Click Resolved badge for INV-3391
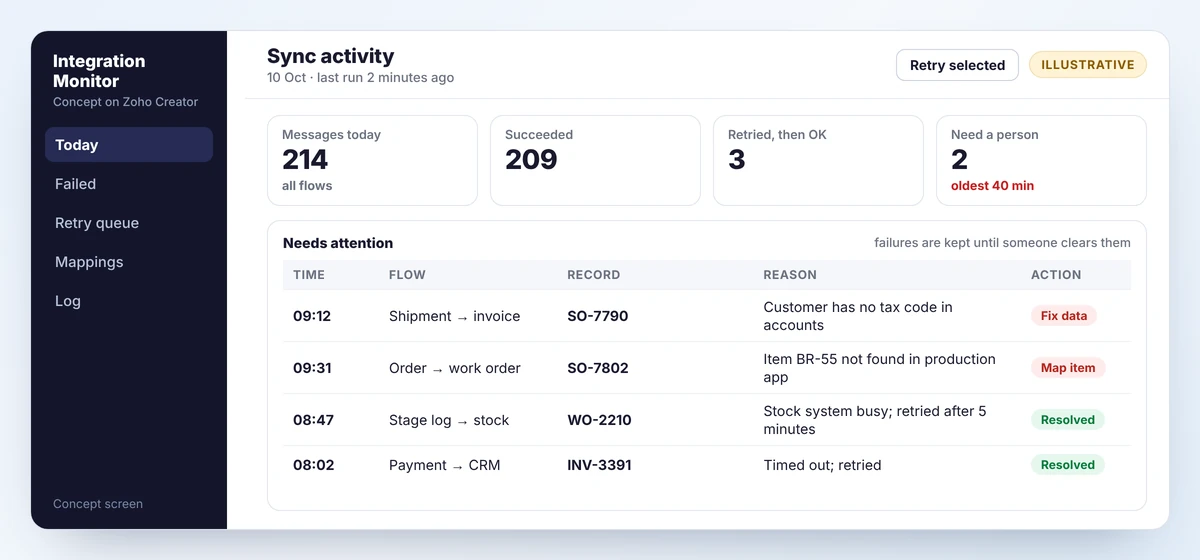Image resolution: width=1200 pixels, height=560 pixels. point(1068,465)
